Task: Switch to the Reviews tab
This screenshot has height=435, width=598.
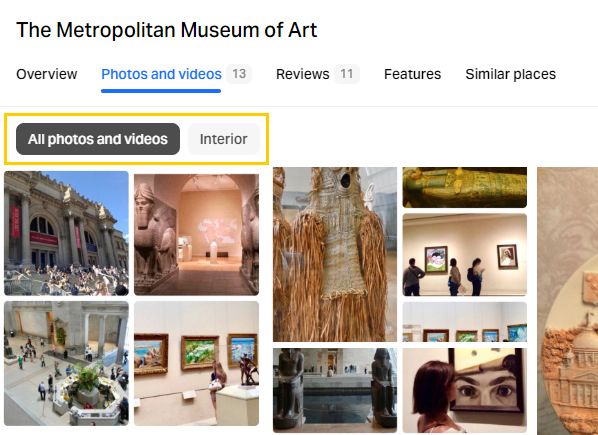Action: coord(302,74)
